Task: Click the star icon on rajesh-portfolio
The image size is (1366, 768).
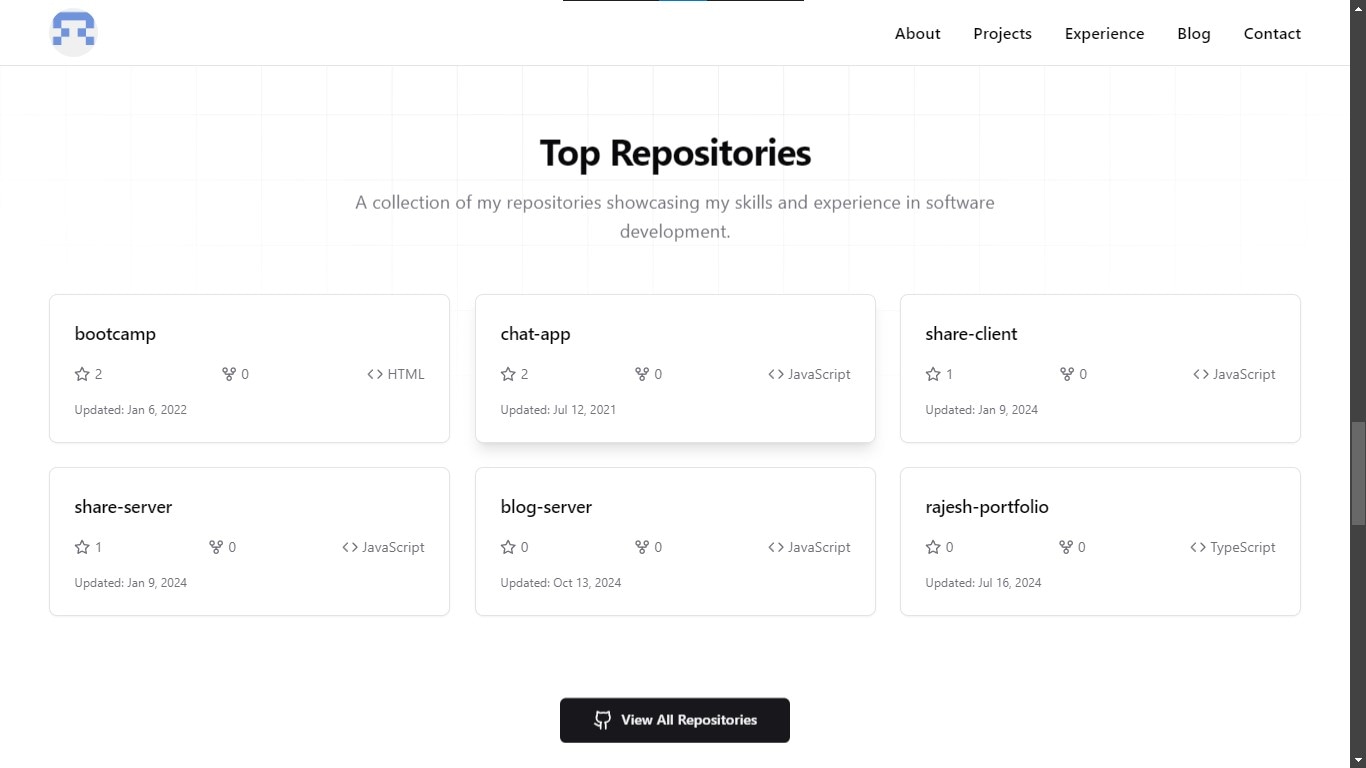Action: tap(933, 547)
